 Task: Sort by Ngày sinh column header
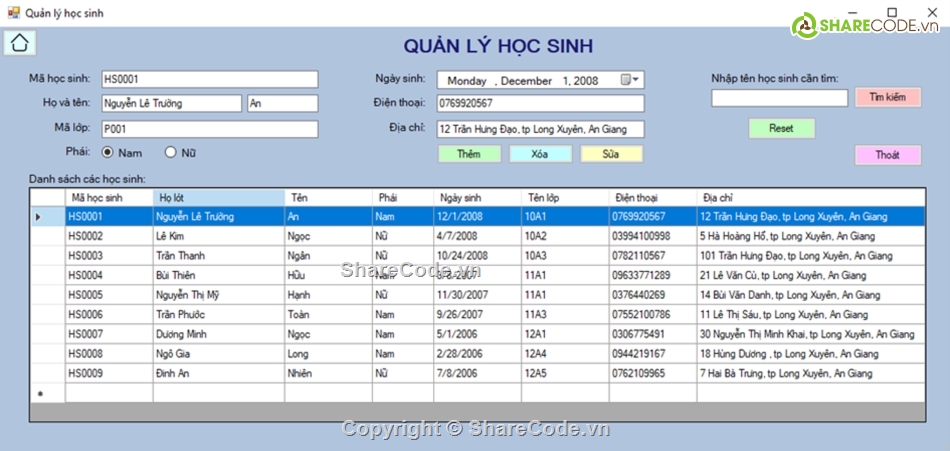pos(477,198)
